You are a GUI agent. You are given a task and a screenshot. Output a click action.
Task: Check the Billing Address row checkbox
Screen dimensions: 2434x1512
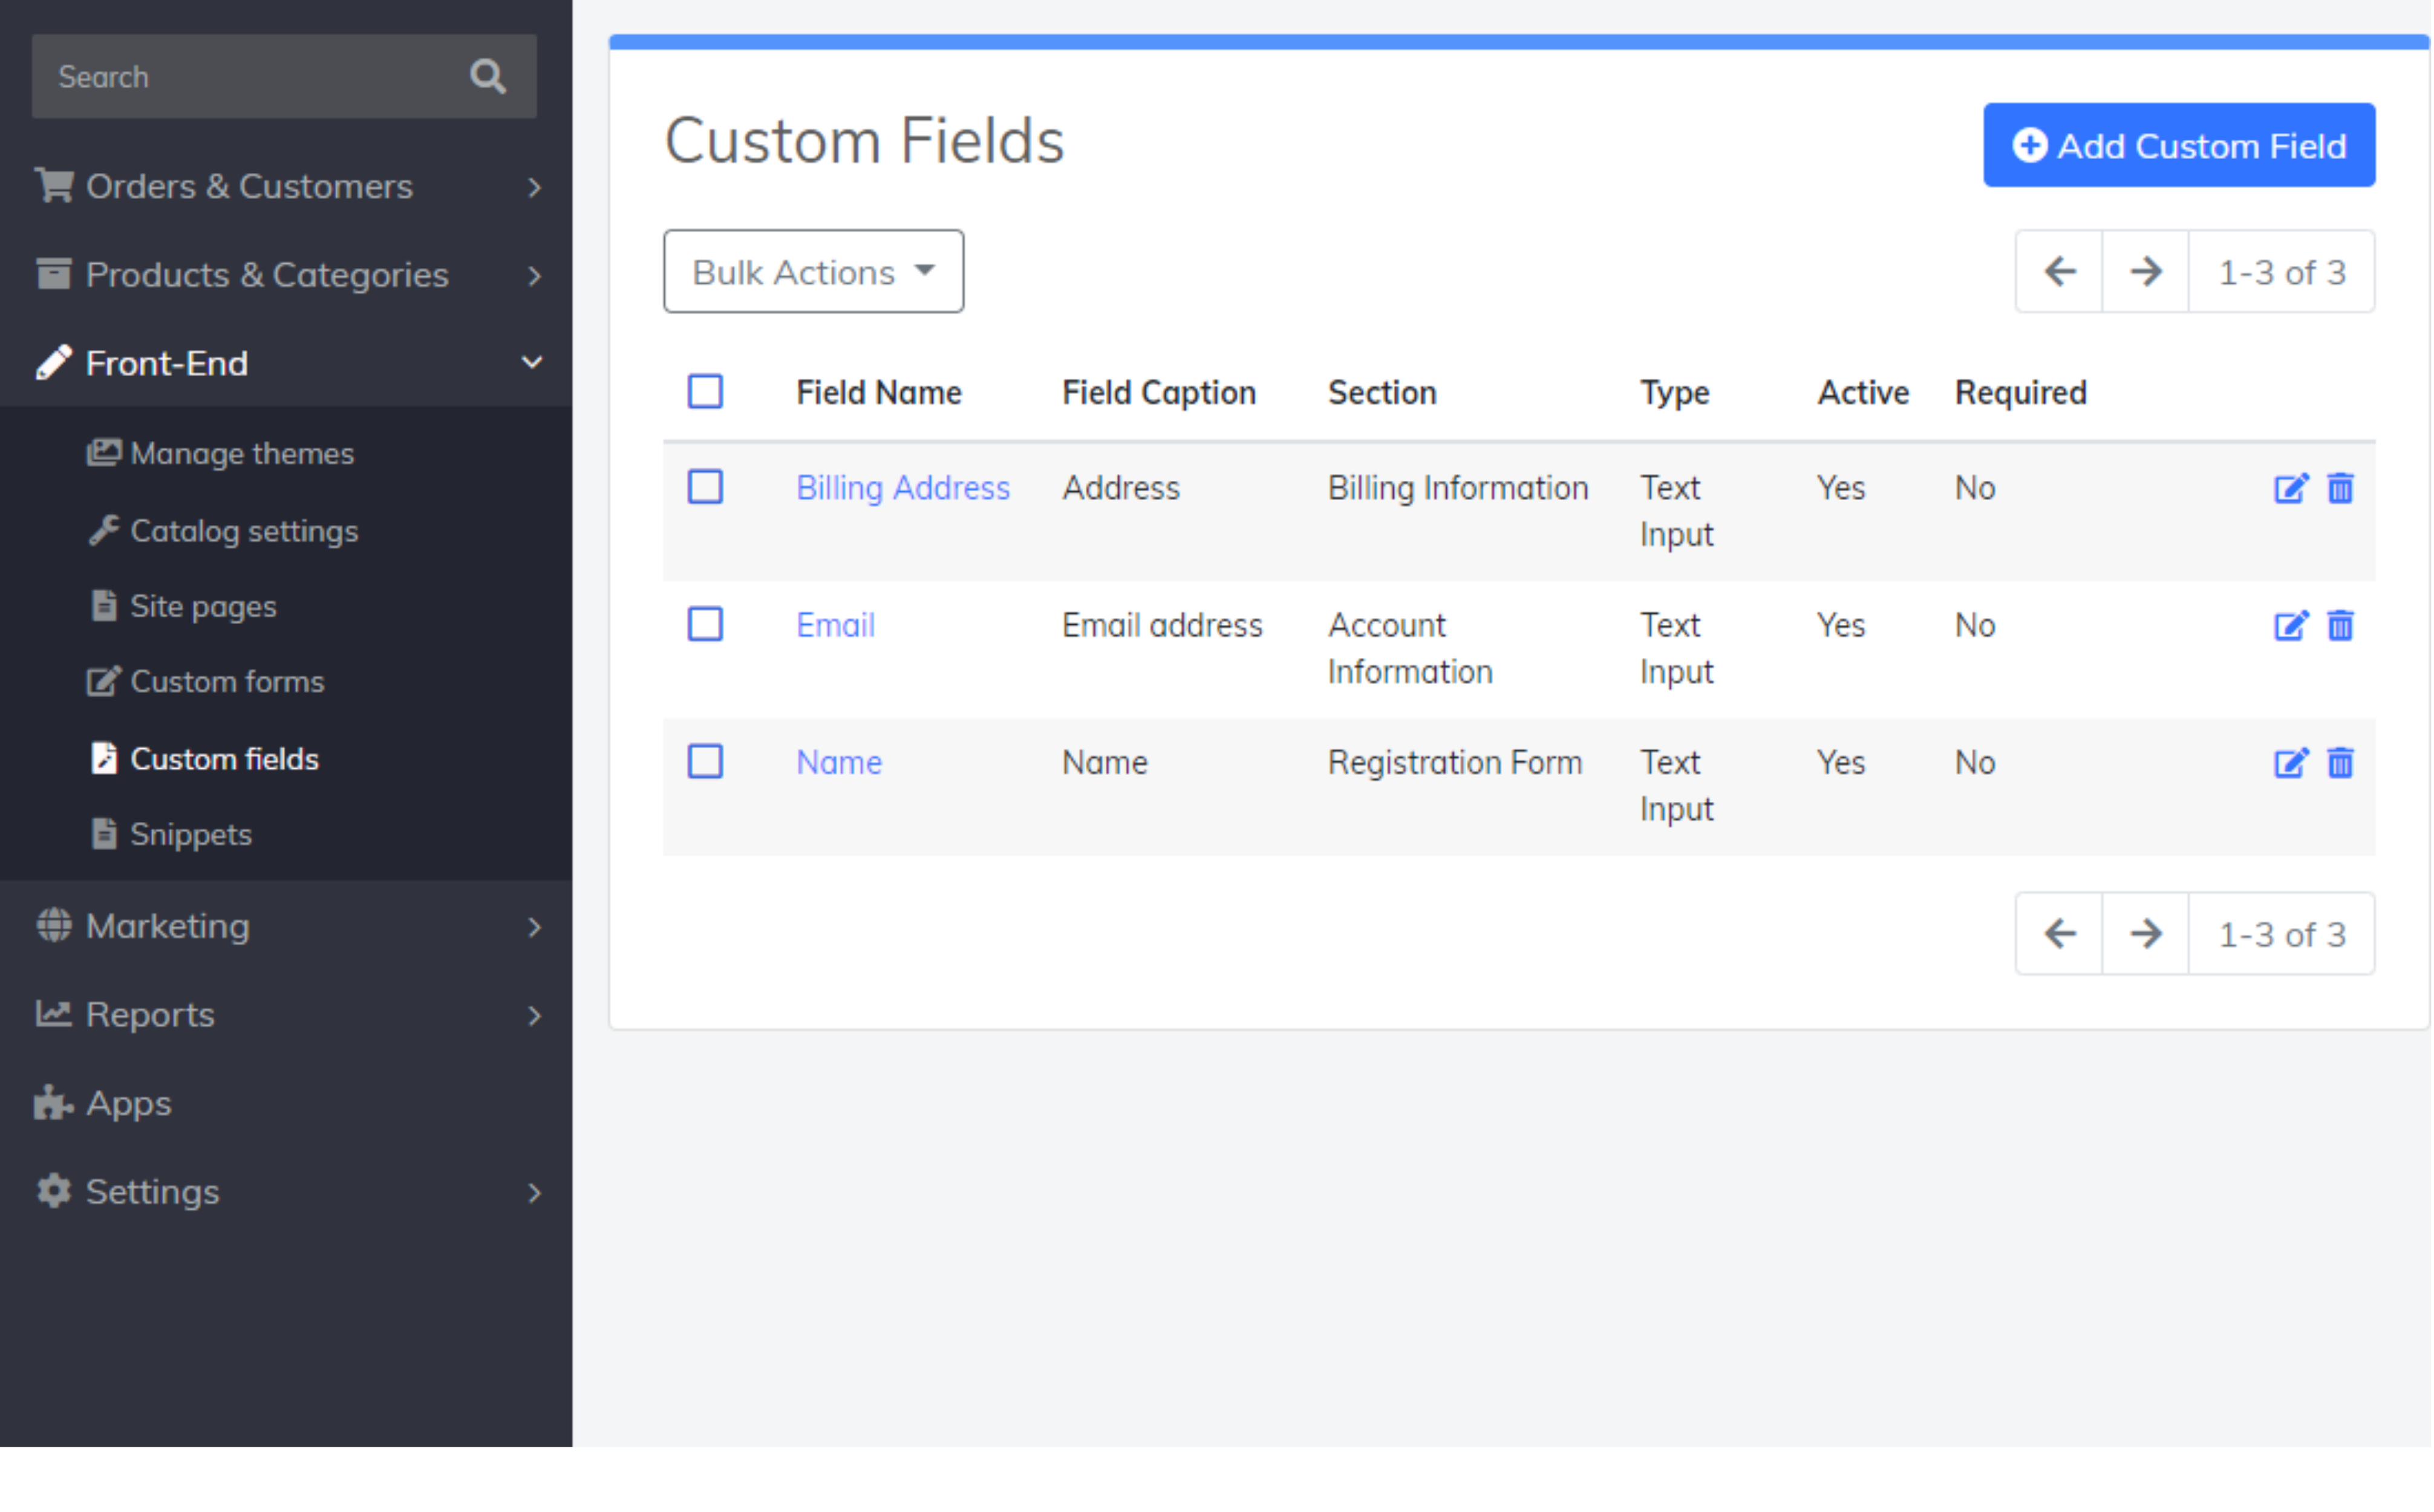(x=705, y=487)
